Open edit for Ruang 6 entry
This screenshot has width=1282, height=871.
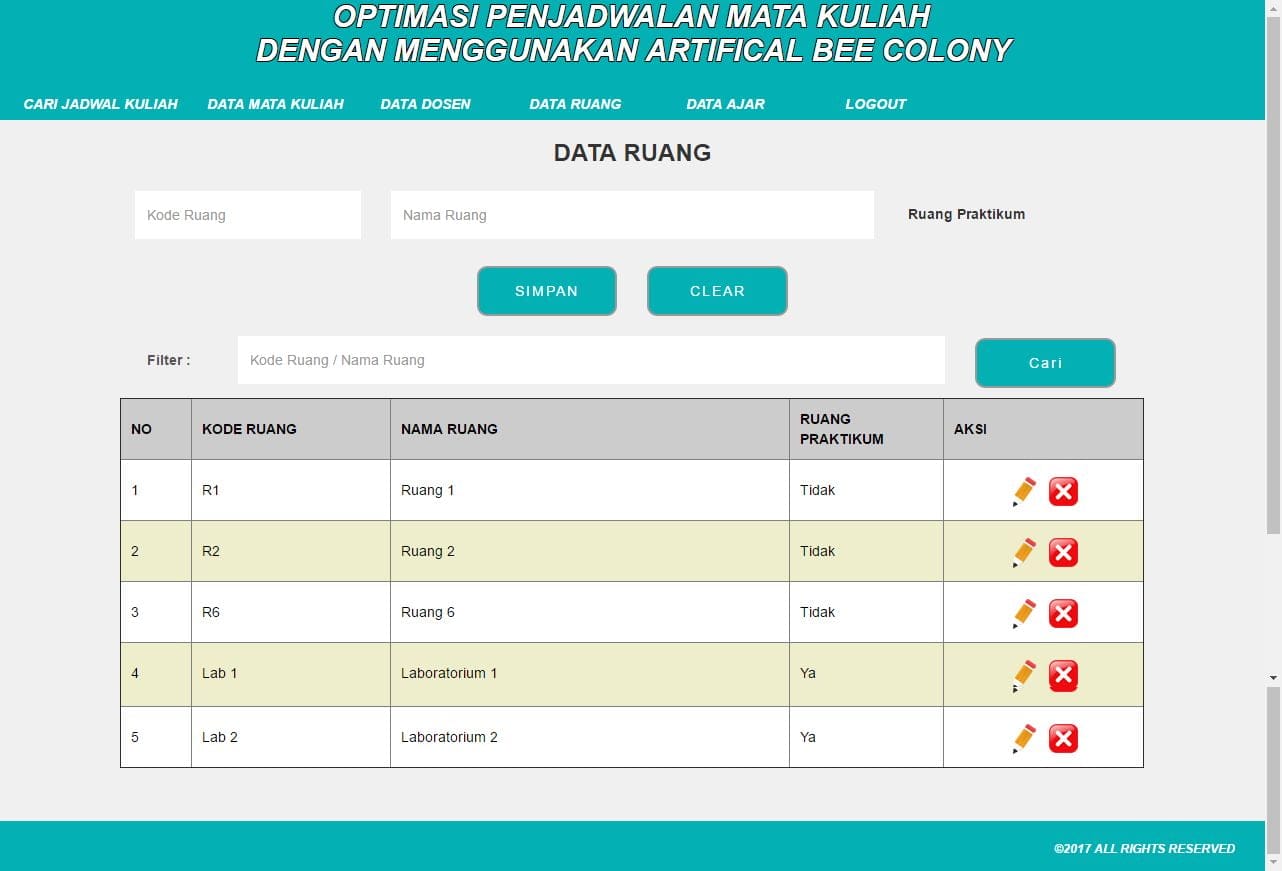click(1024, 613)
